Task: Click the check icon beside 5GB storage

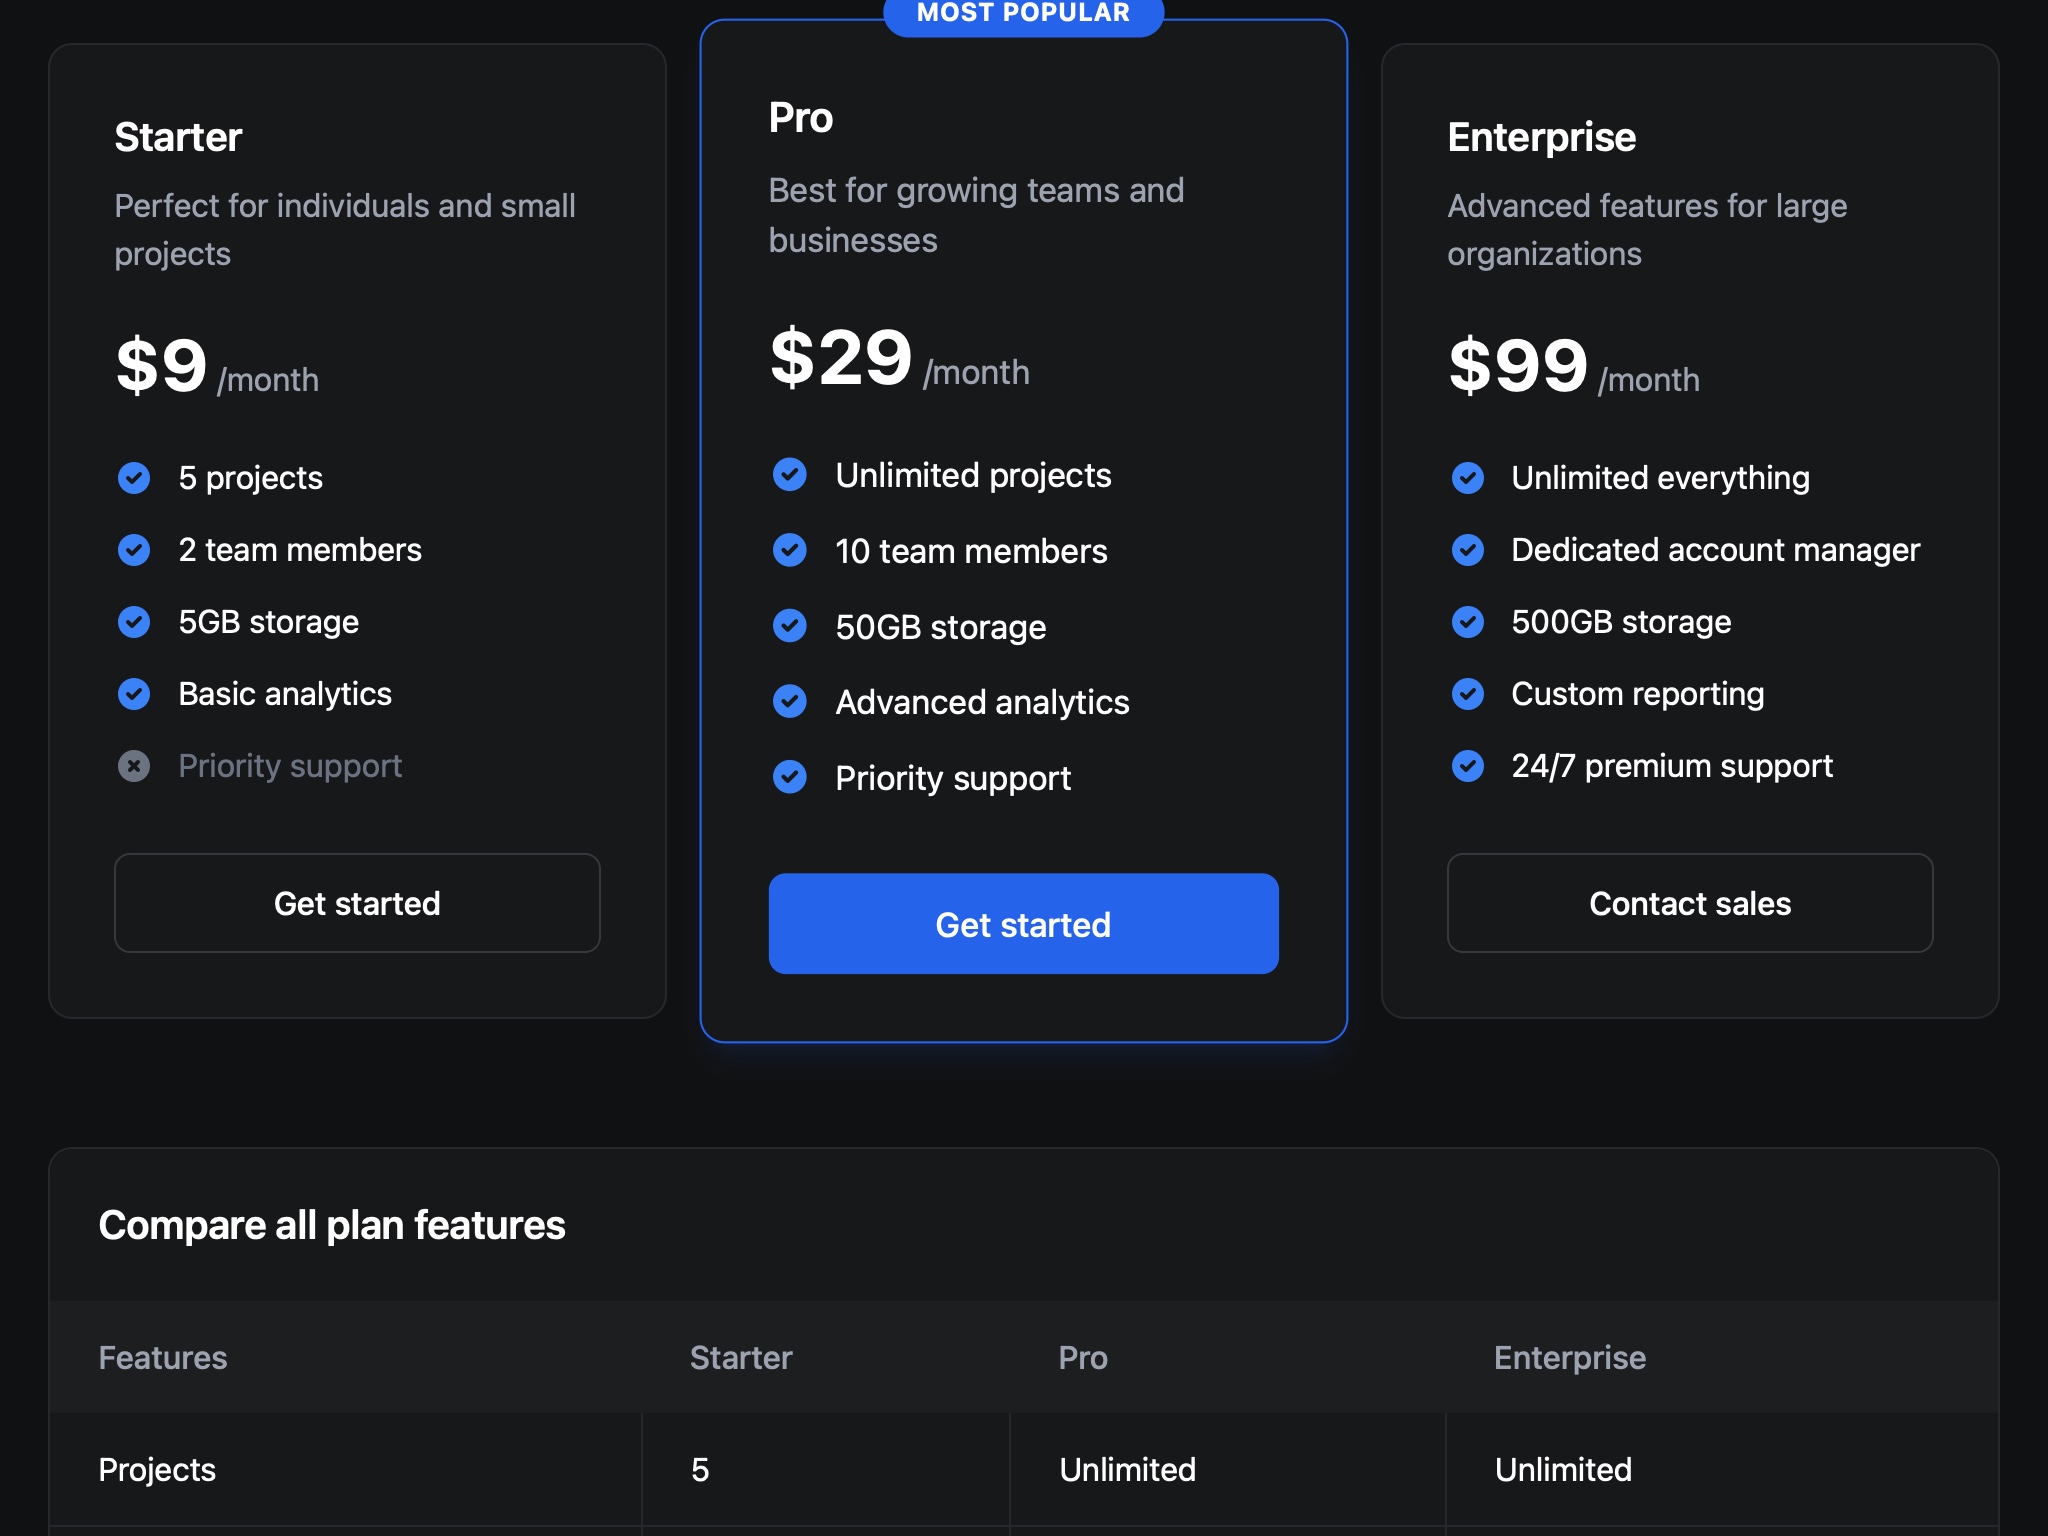Action: coord(134,622)
